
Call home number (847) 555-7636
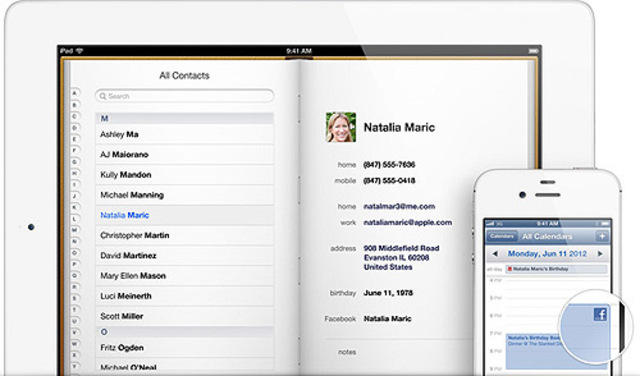pos(389,165)
